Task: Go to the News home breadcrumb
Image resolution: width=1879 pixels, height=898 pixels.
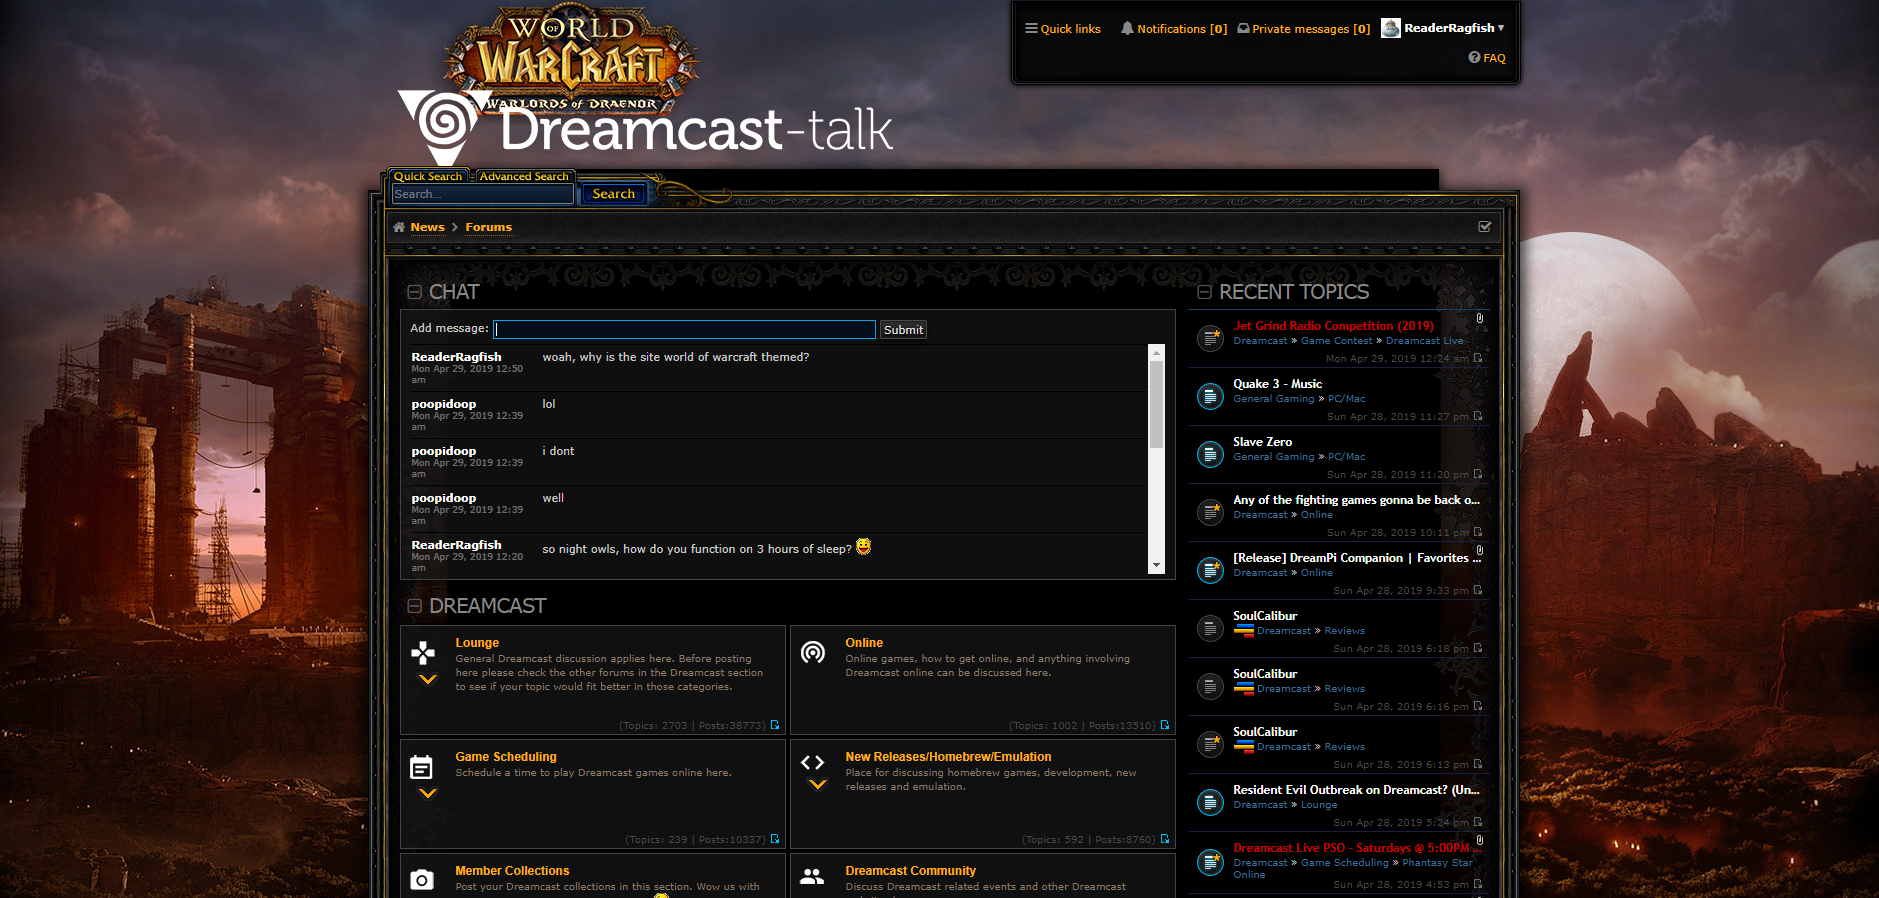Action: point(427,227)
